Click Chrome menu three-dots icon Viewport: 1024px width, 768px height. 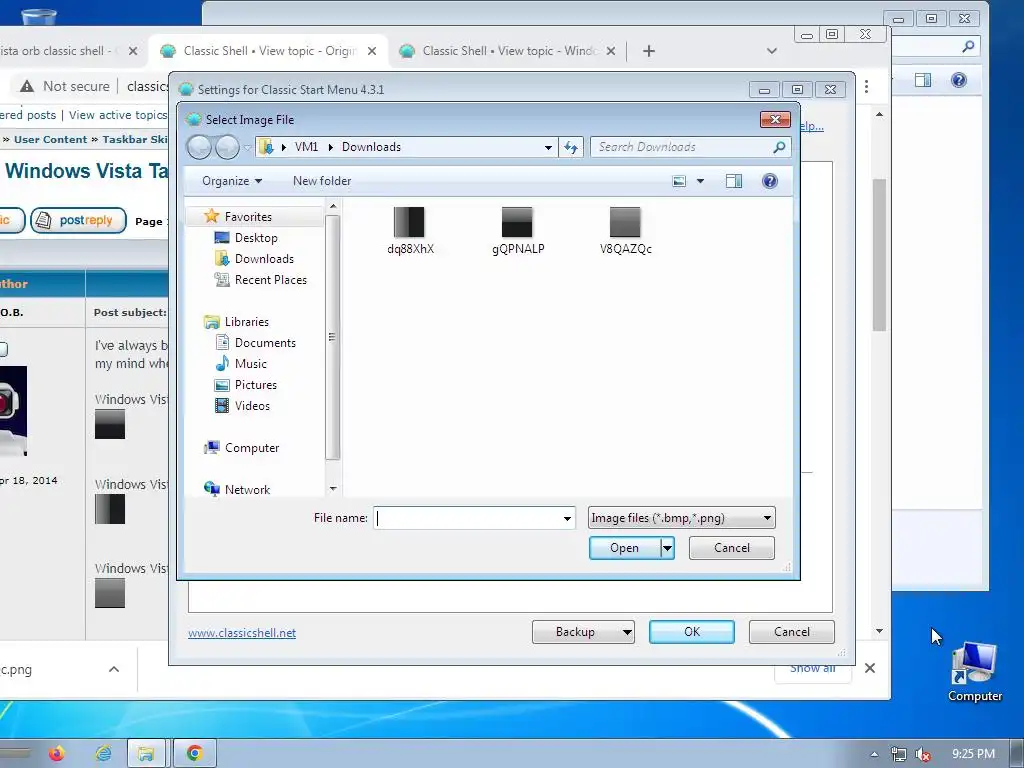click(x=866, y=86)
